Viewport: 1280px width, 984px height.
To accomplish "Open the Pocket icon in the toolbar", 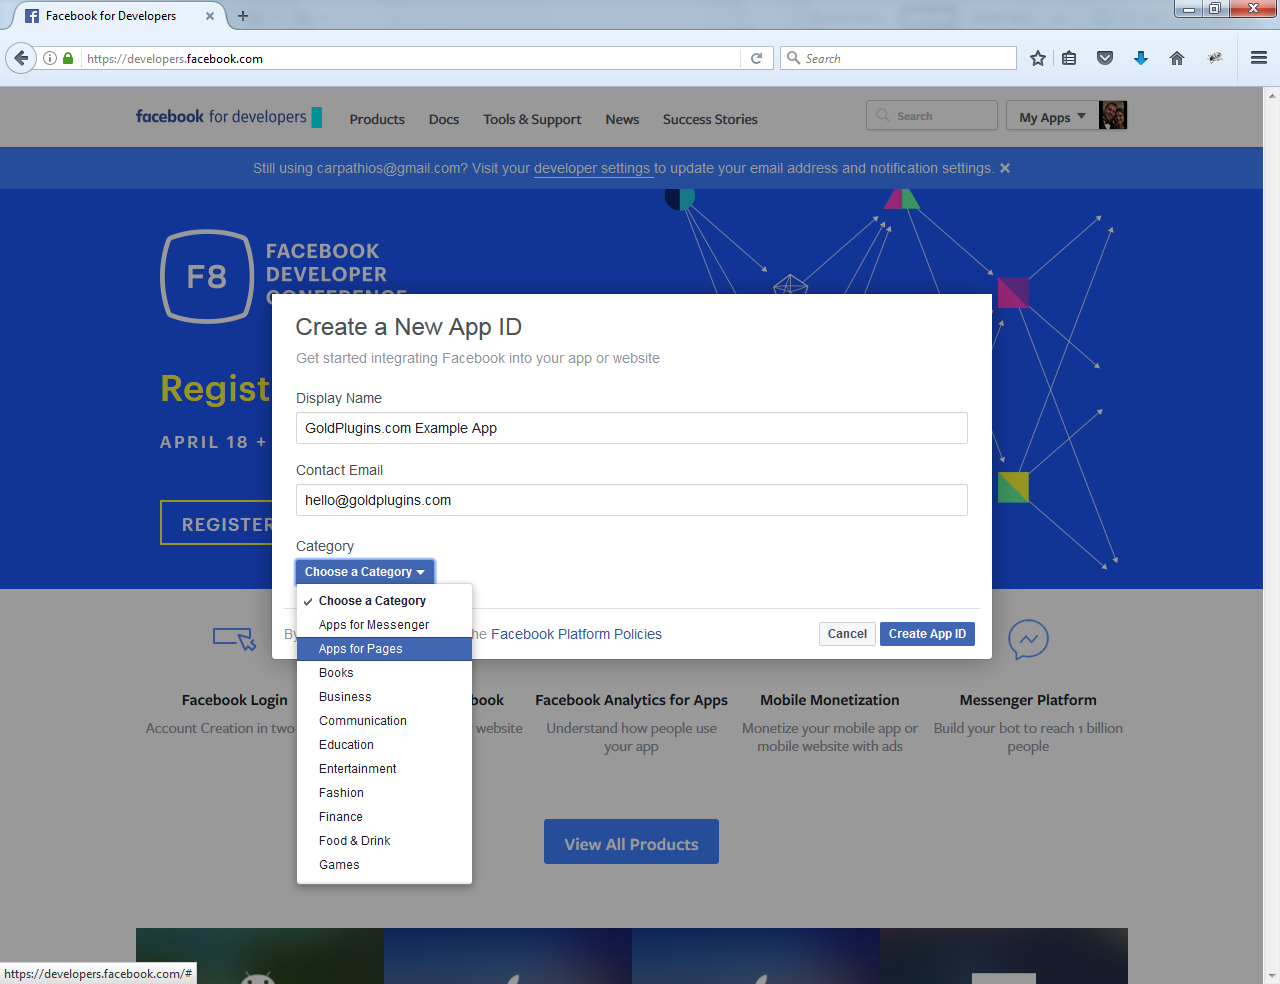I will click(x=1105, y=58).
